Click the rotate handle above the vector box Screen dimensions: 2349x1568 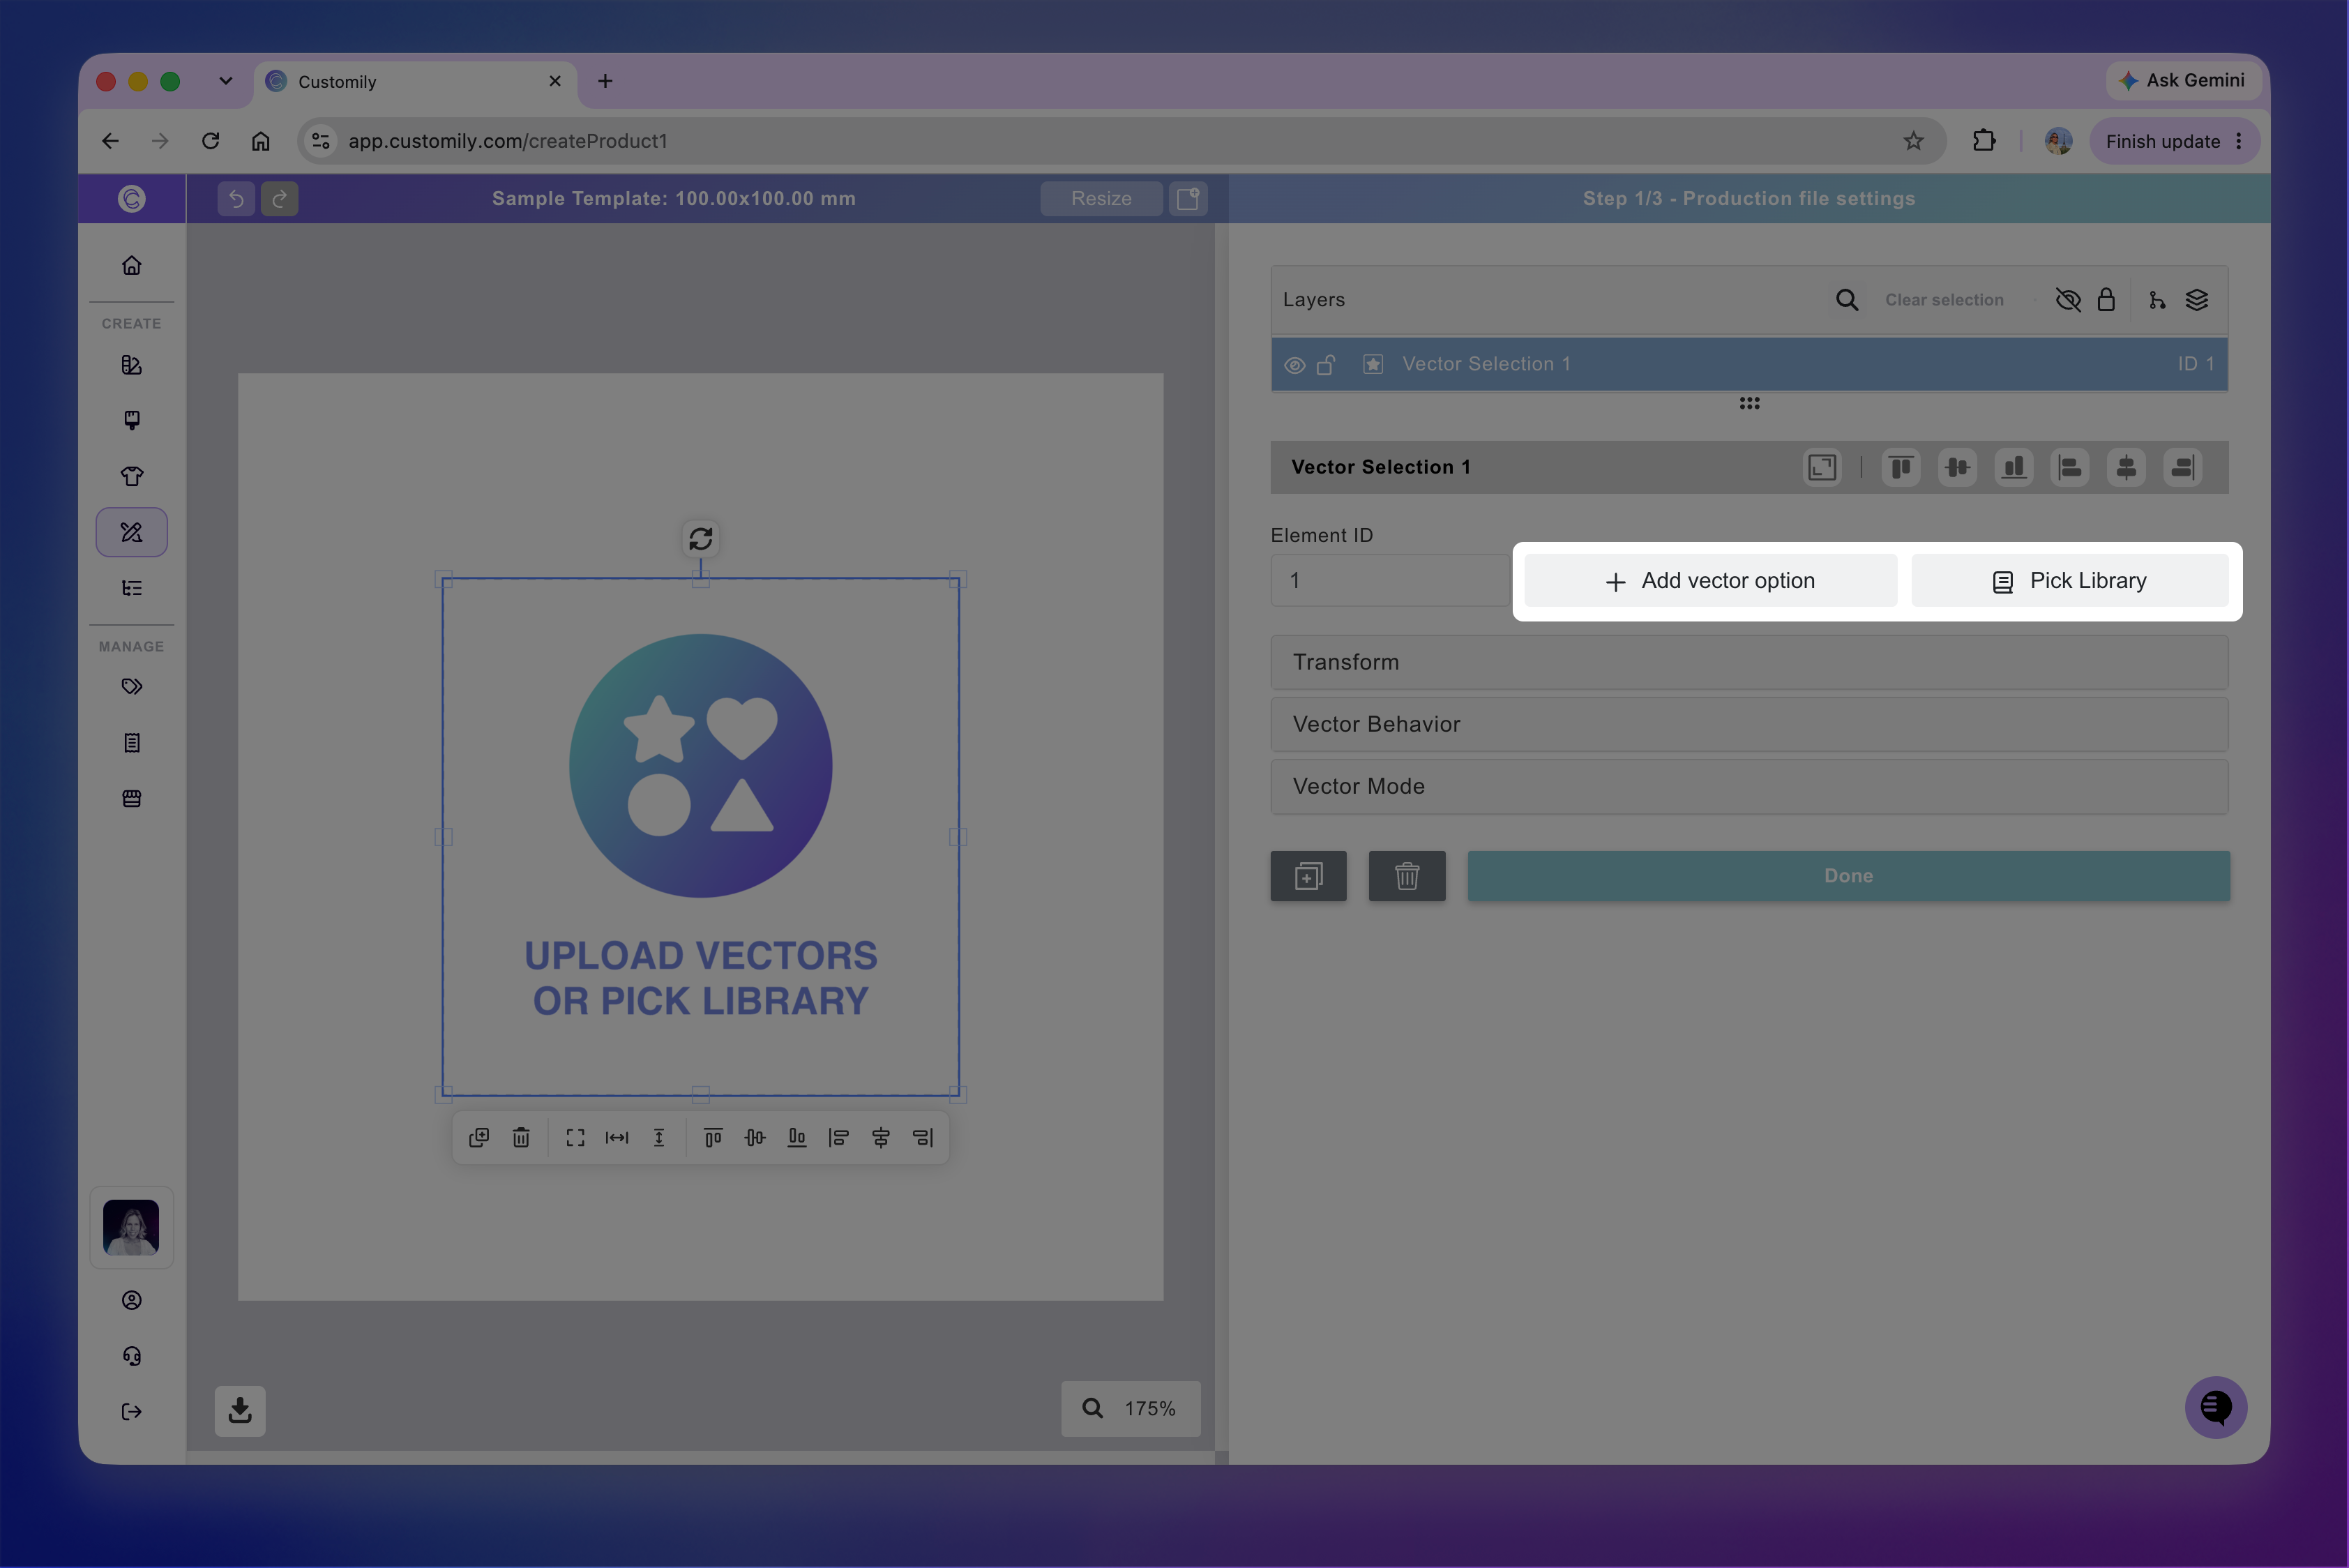pos(700,539)
